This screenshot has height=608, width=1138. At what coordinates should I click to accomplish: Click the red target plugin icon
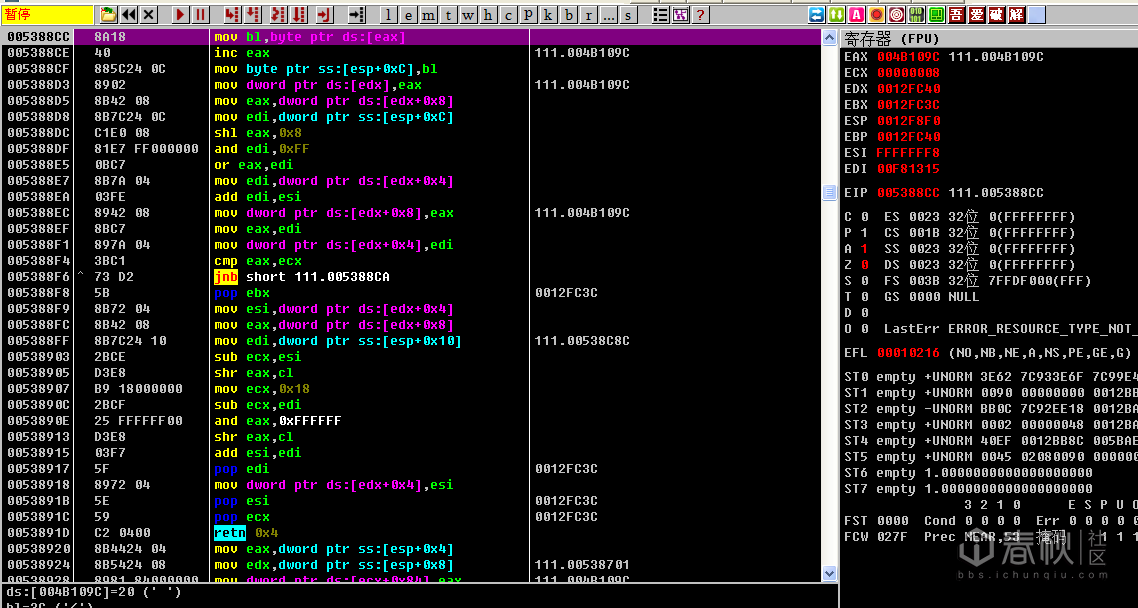[896, 15]
